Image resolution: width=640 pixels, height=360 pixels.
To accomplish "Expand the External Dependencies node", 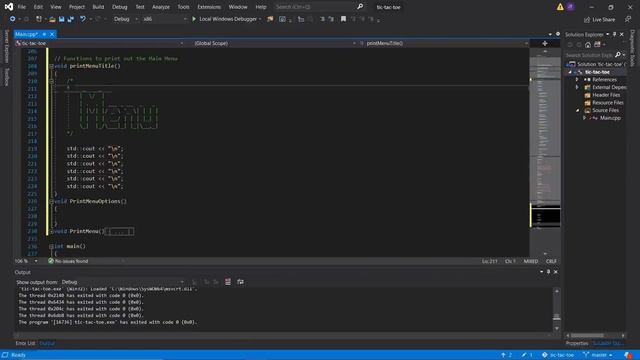I will click(x=577, y=87).
